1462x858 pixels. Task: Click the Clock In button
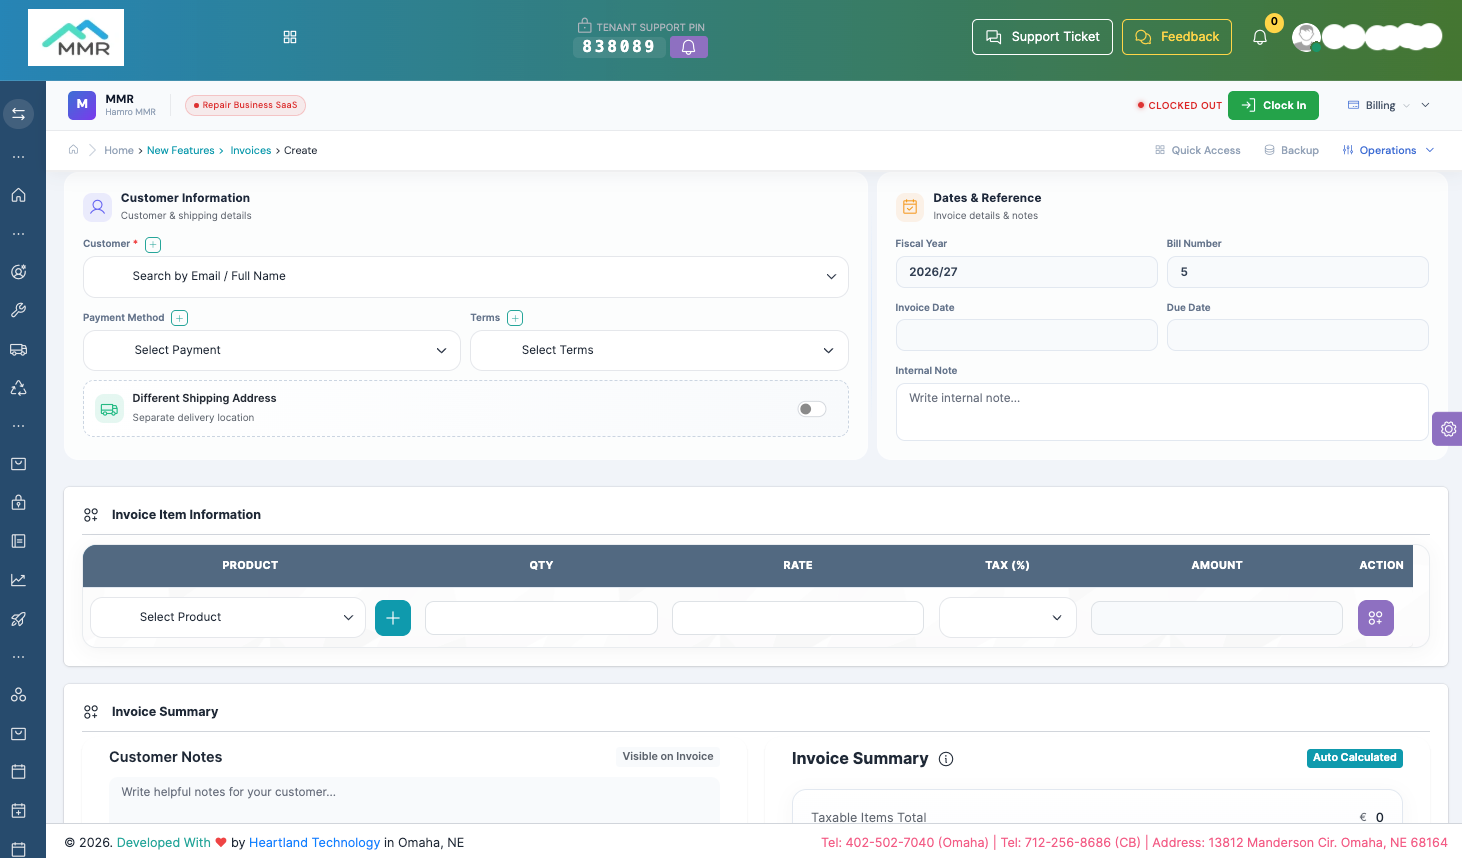[x=1273, y=106]
